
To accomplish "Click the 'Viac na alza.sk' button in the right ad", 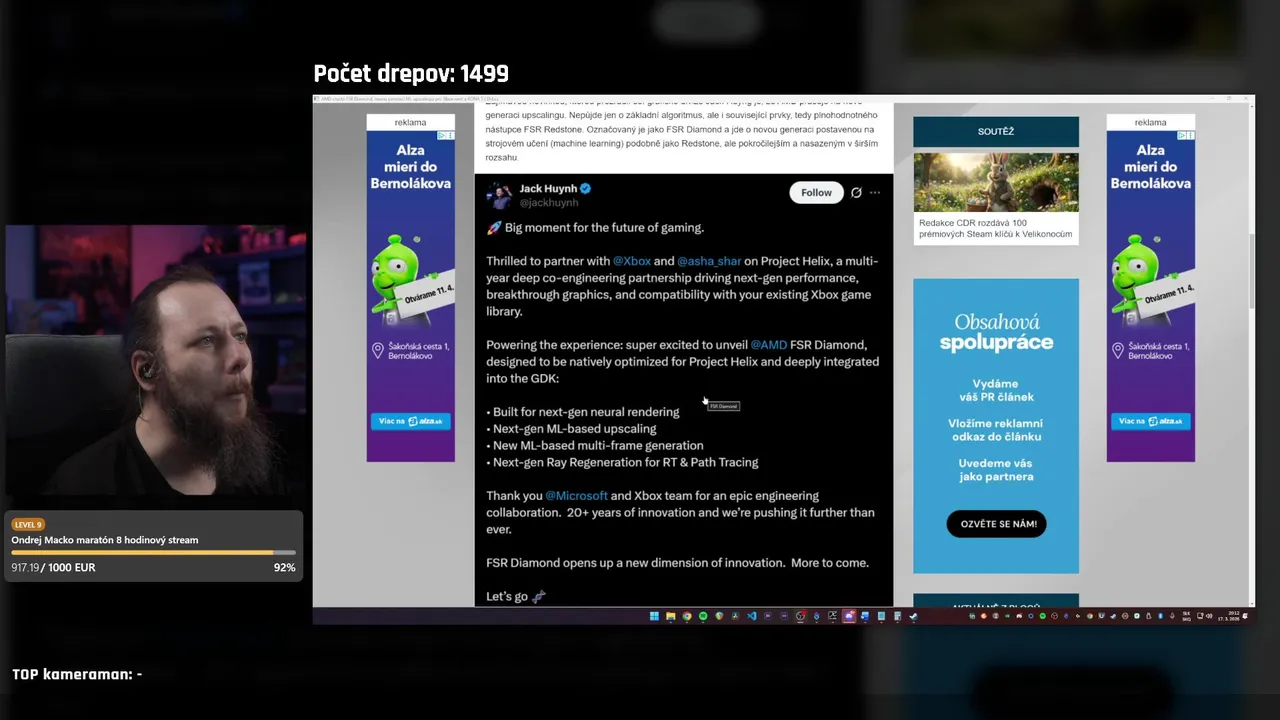I will 1151,421.
